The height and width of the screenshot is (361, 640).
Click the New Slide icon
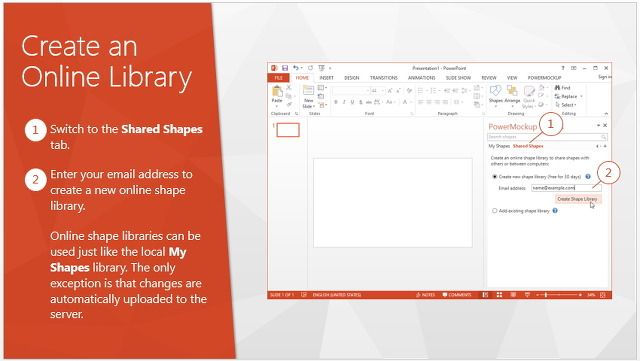pos(309,91)
